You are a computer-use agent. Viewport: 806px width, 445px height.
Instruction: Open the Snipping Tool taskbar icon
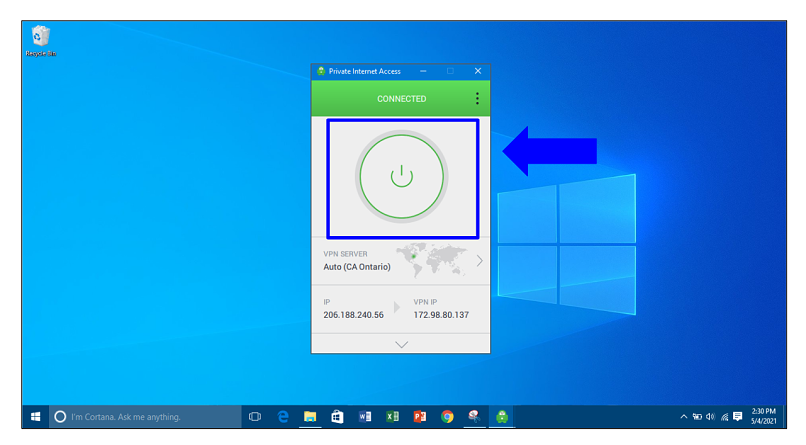474,417
